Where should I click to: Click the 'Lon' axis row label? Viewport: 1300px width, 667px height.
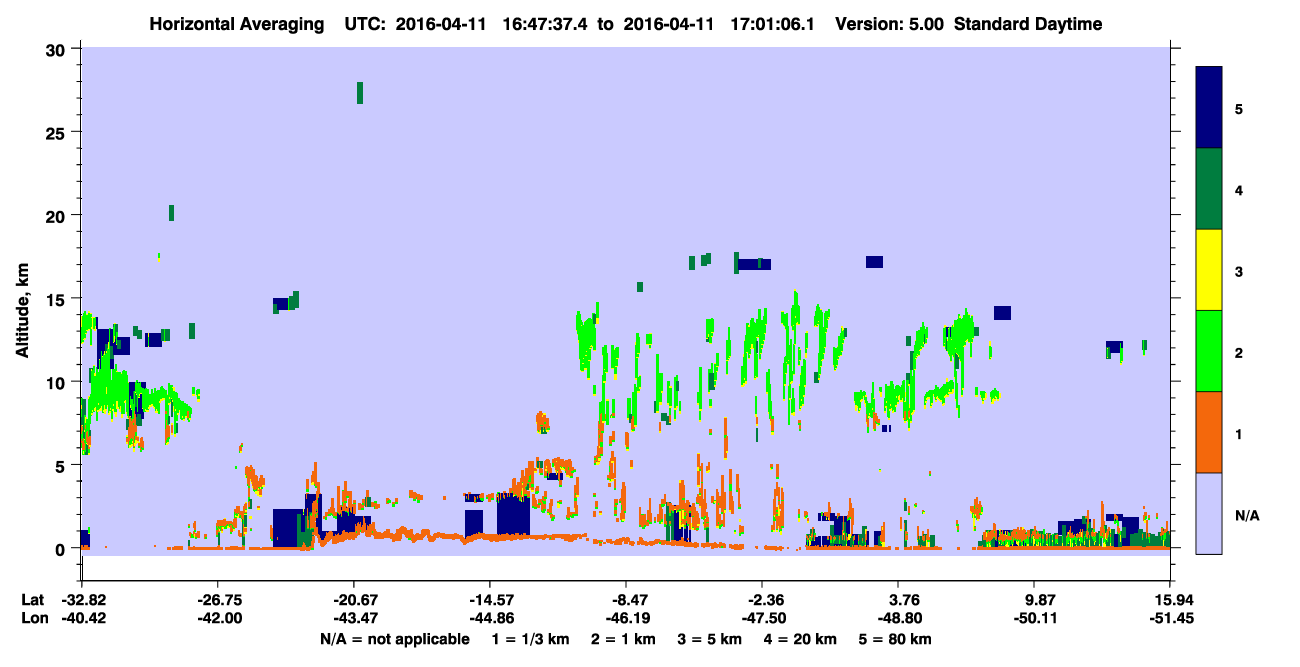[x=33, y=618]
